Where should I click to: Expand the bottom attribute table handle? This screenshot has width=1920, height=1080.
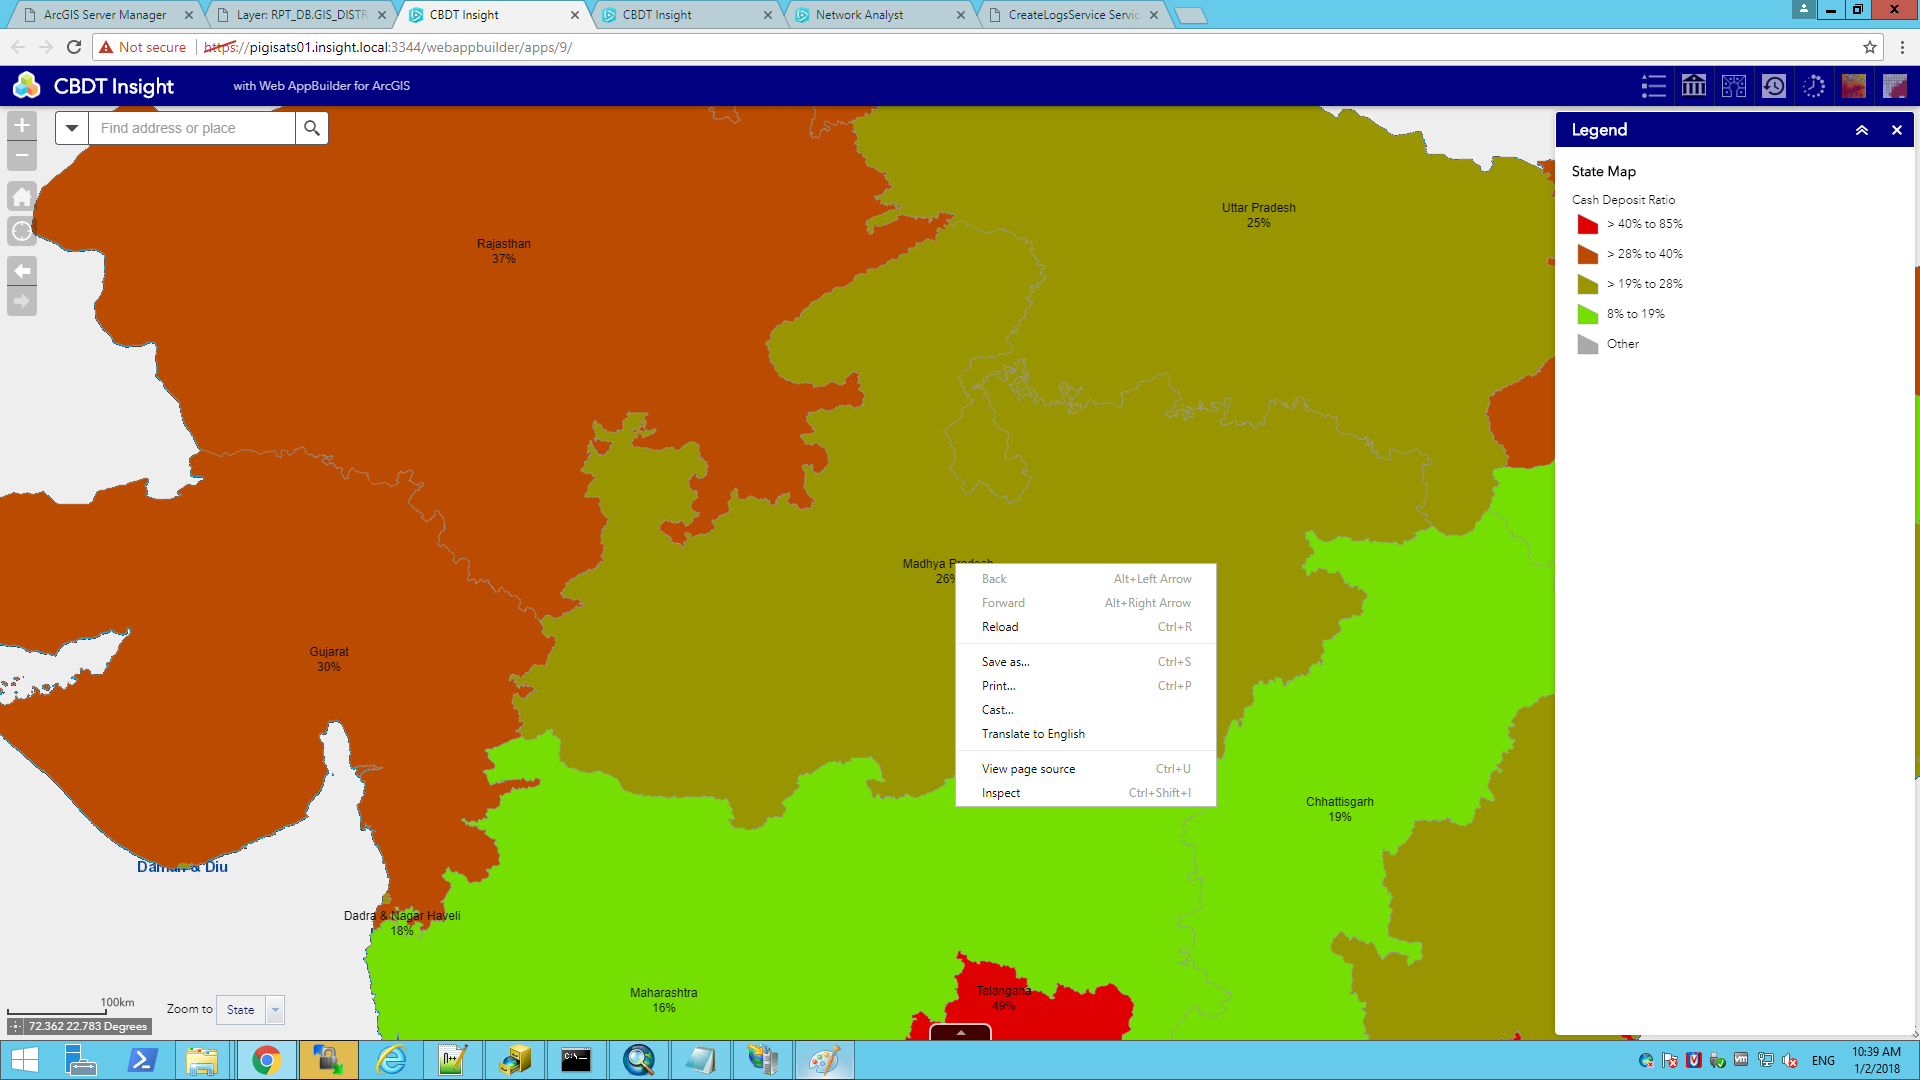(961, 1032)
